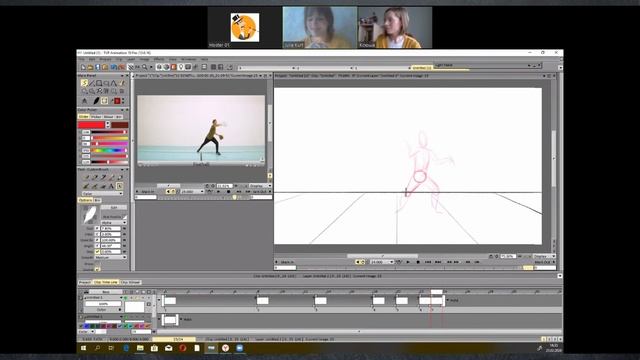Click first layer Color blending mode button
Viewport: 640px width, 360px height.
click(x=102, y=310)
